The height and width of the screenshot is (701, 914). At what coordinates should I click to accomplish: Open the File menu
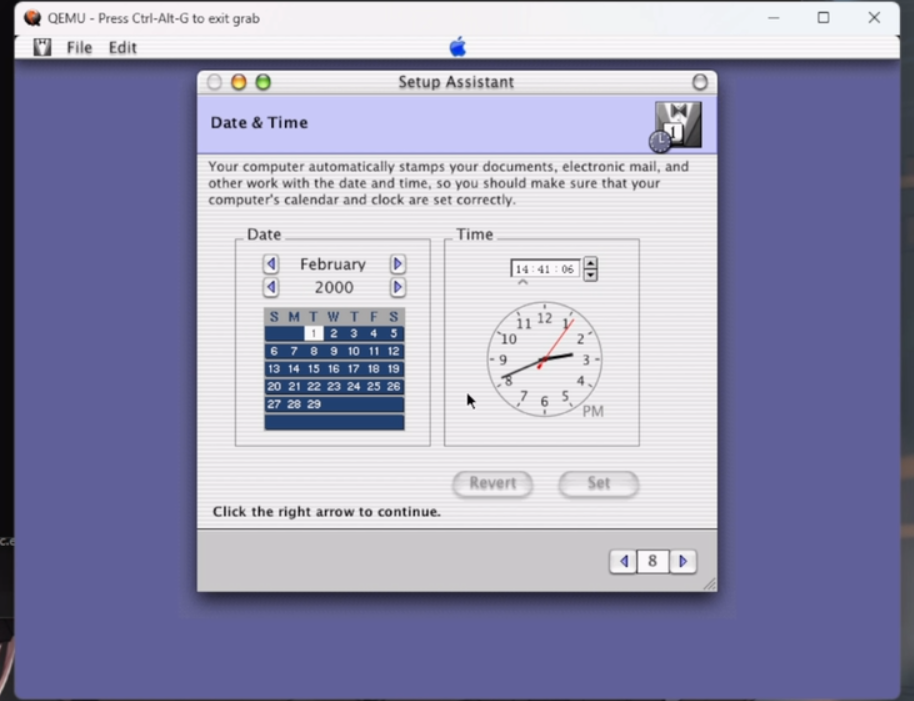[x=79, y=47]
